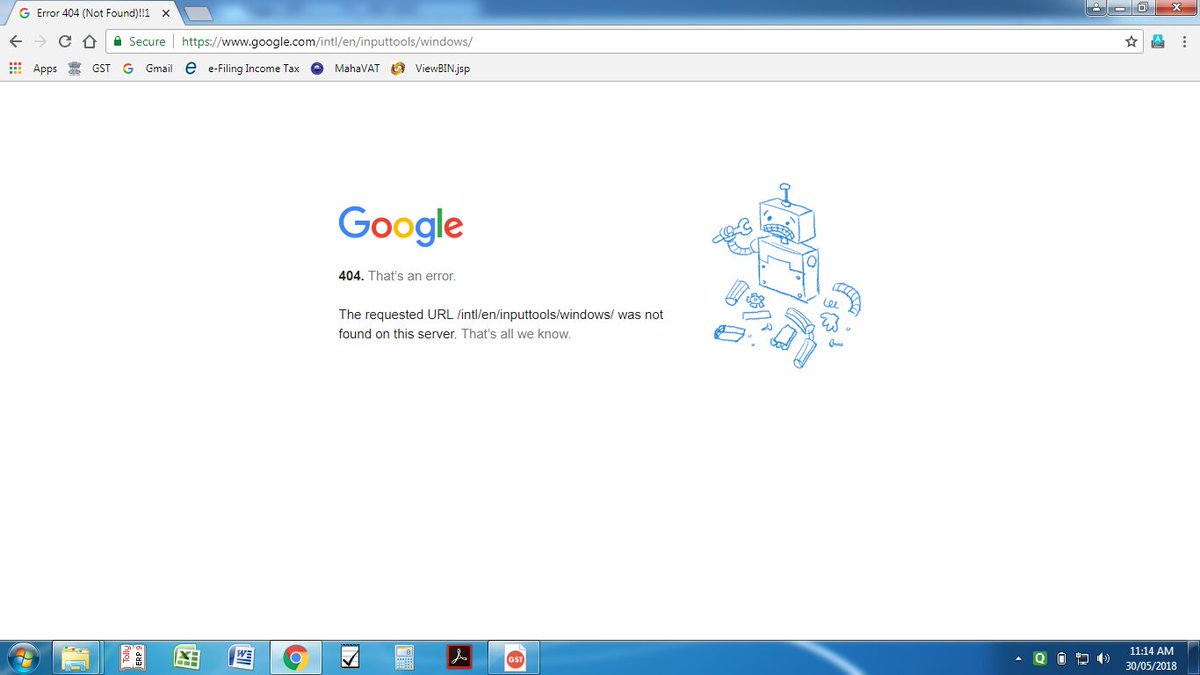Close the Error 404 tab

tap(166, 14)
